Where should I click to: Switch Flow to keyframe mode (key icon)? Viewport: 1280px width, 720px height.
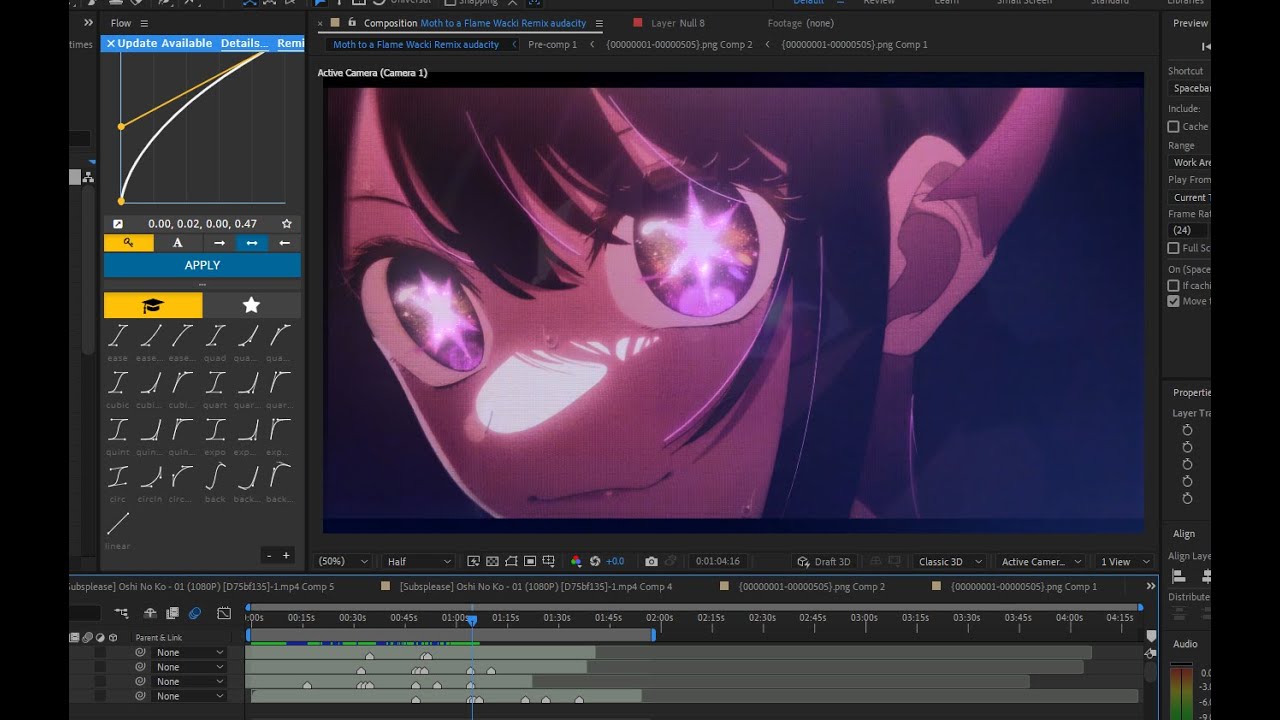coord(129,243)
